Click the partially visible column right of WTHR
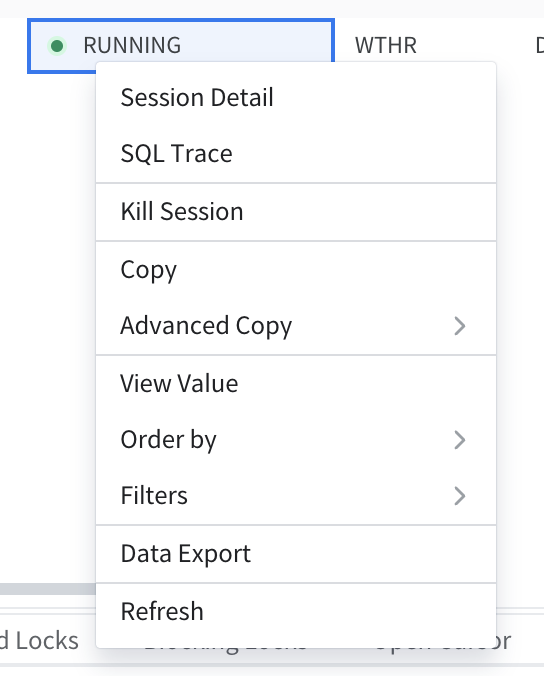The width and height of the screenshot is (544, 676). [x=539, y=46]
